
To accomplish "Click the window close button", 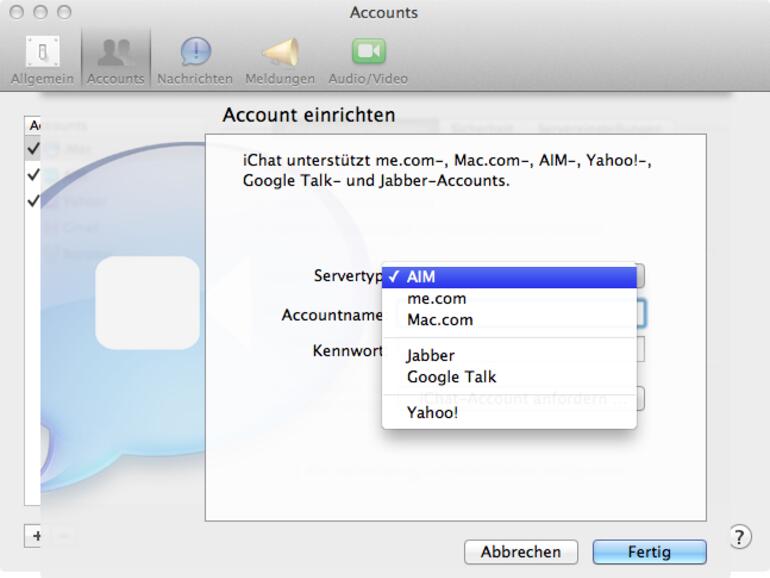I will click(17, 12).
